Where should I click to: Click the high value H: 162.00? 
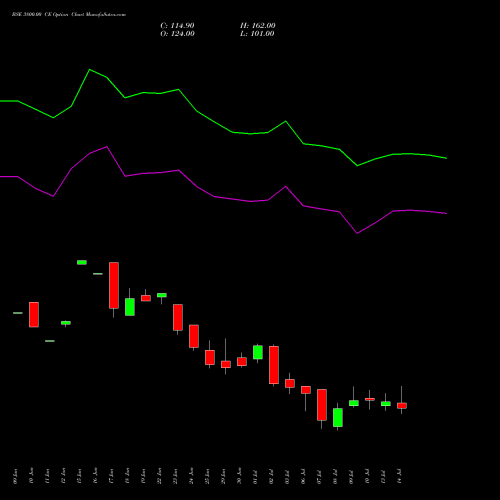[258, 26]
